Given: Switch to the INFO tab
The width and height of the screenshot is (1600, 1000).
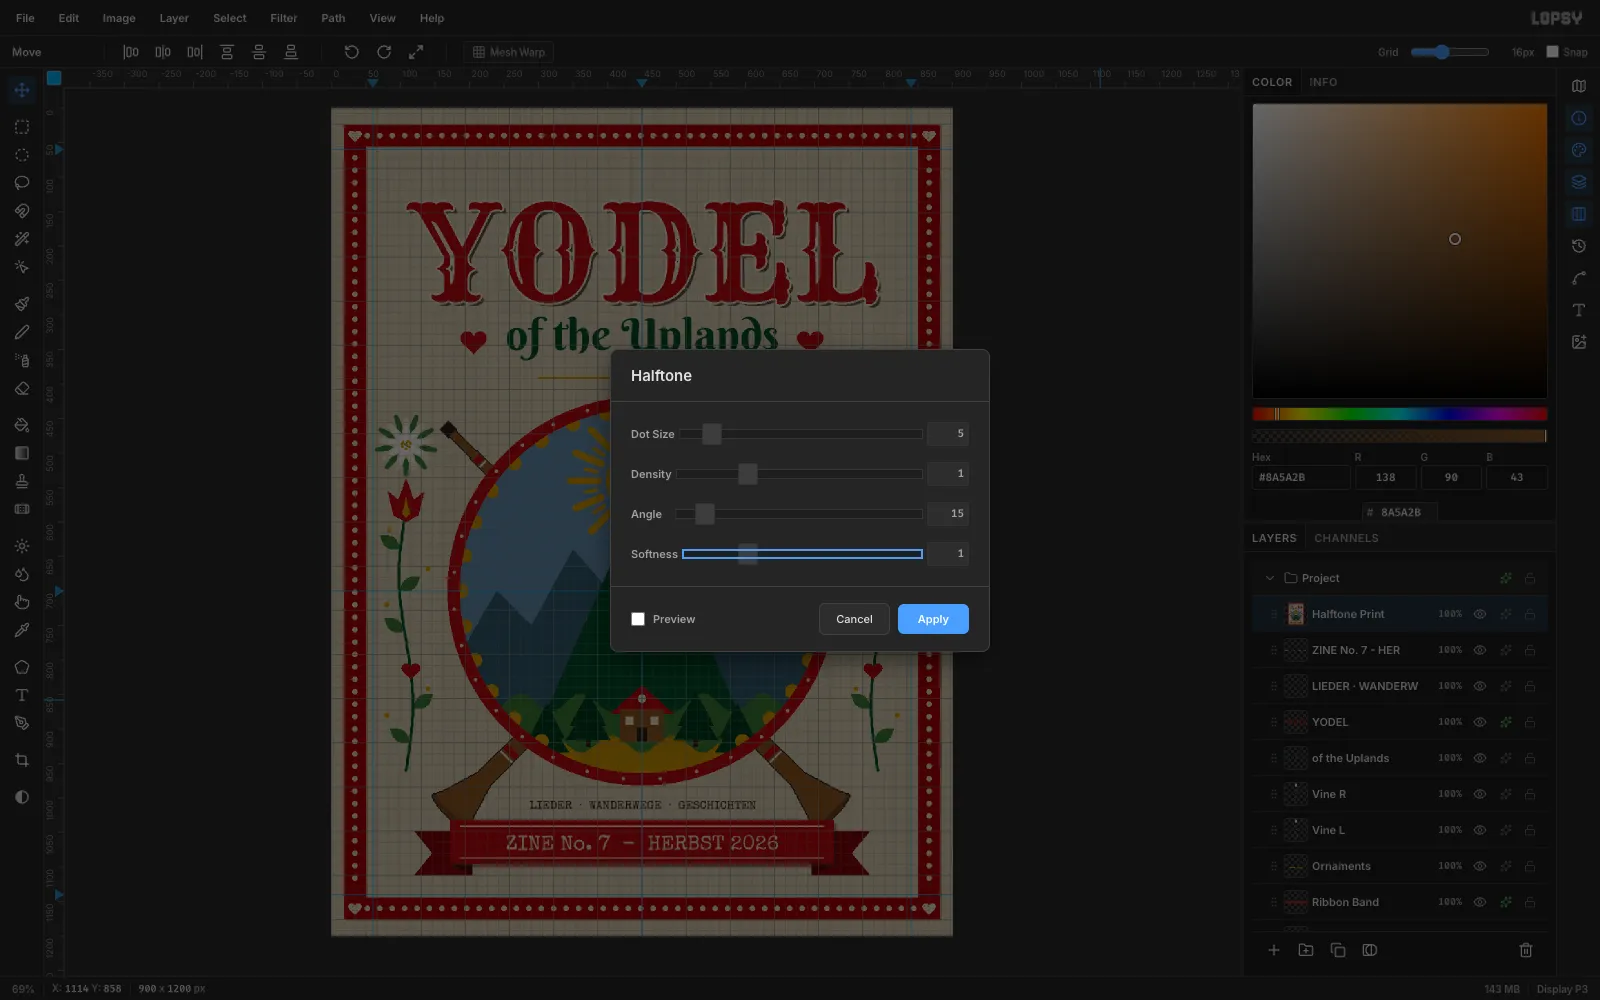Looking at the screenshot, I should (1323, 82).
